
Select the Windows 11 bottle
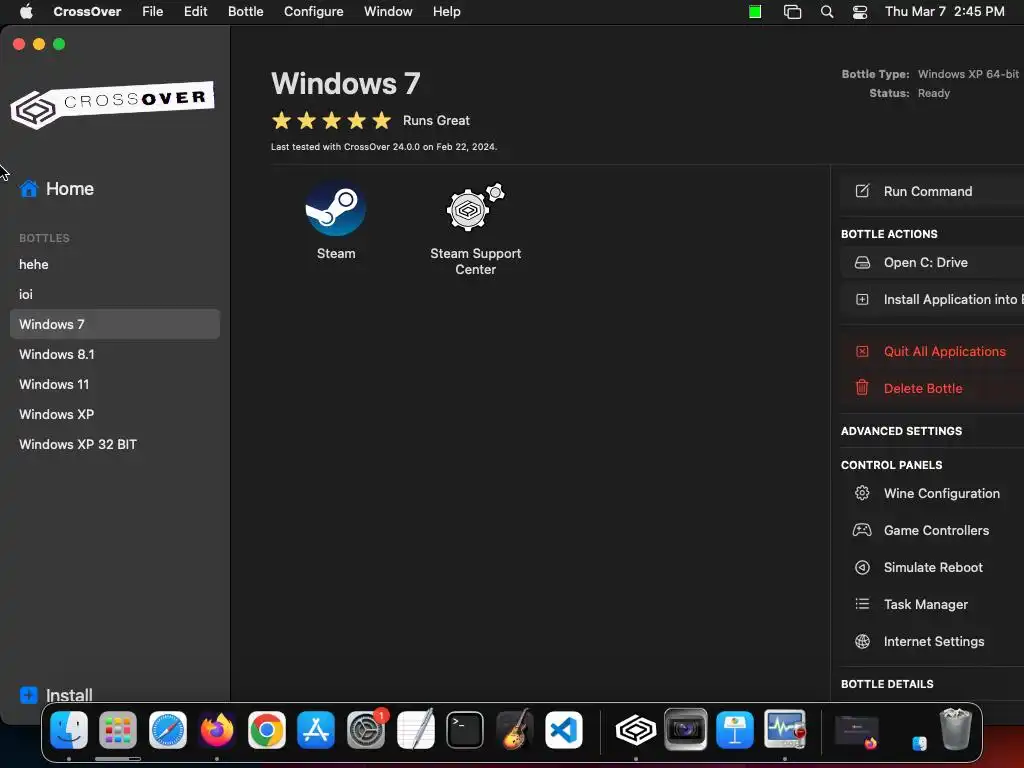tap(115, 384)
